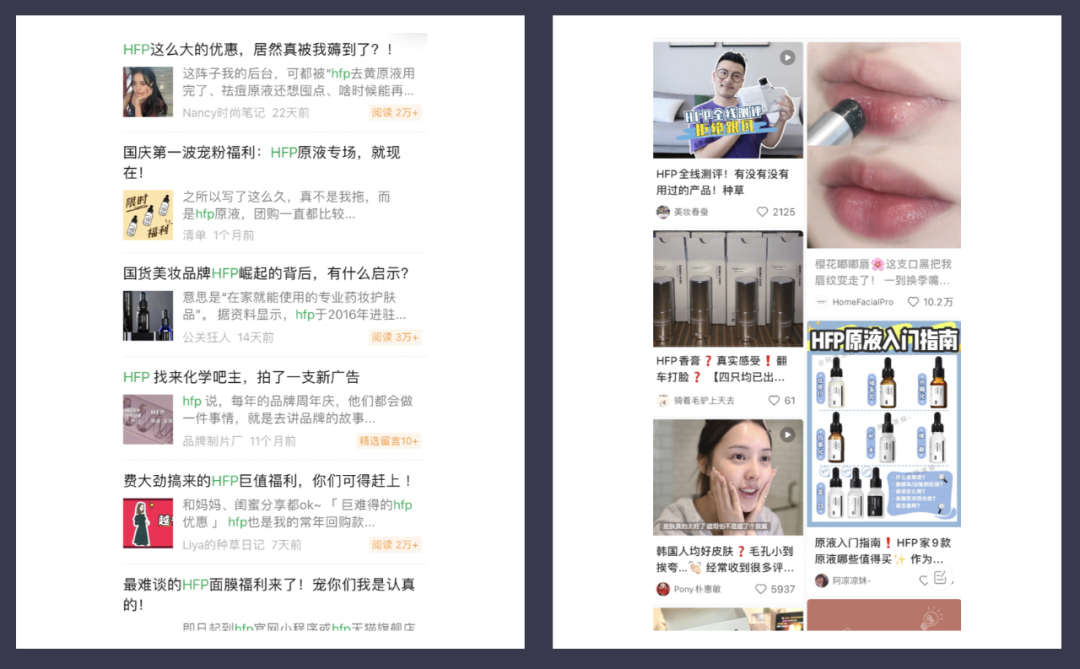Open 国货美妆品牌HFP崛起的背后 article
The height and width of the screenshot is (669, 1080).
pyautogui.click(x=265, y=273)
